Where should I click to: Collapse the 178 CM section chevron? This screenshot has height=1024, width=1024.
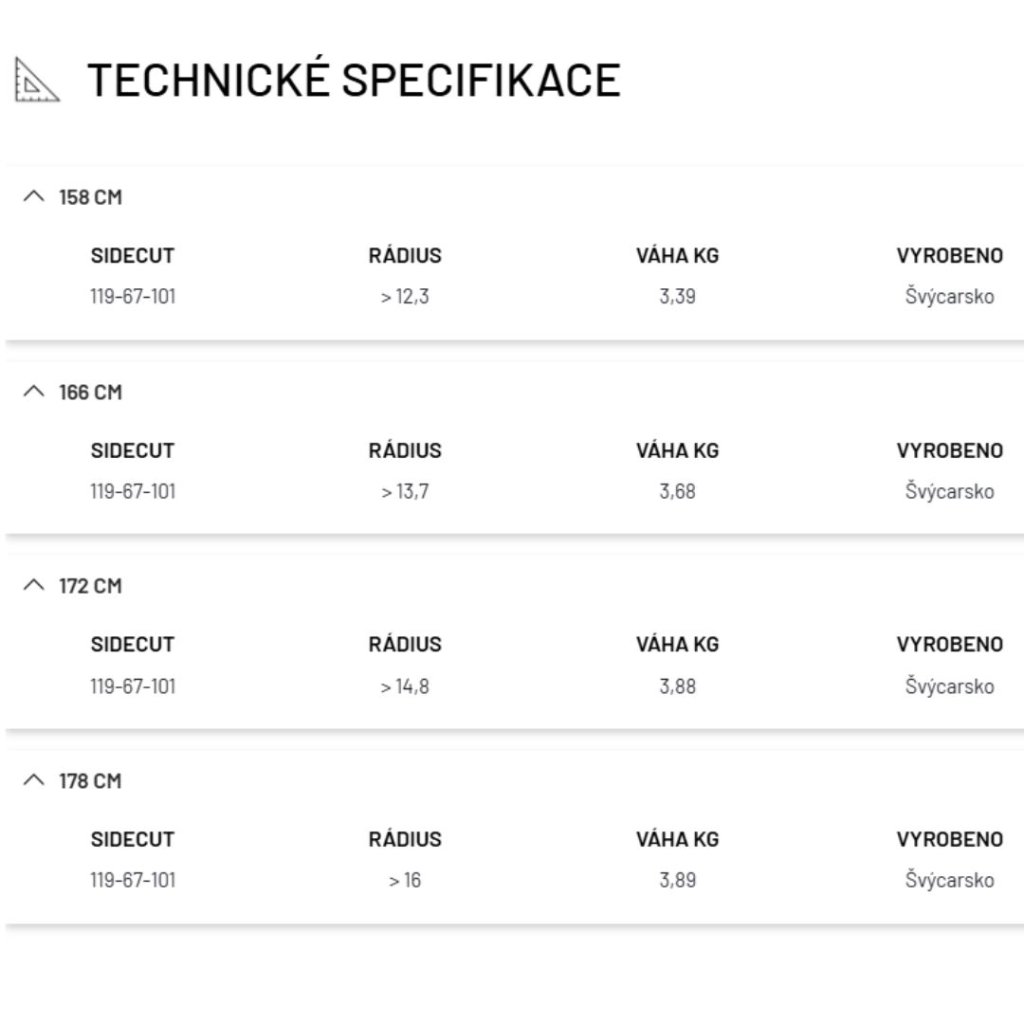tap(34, 781)
